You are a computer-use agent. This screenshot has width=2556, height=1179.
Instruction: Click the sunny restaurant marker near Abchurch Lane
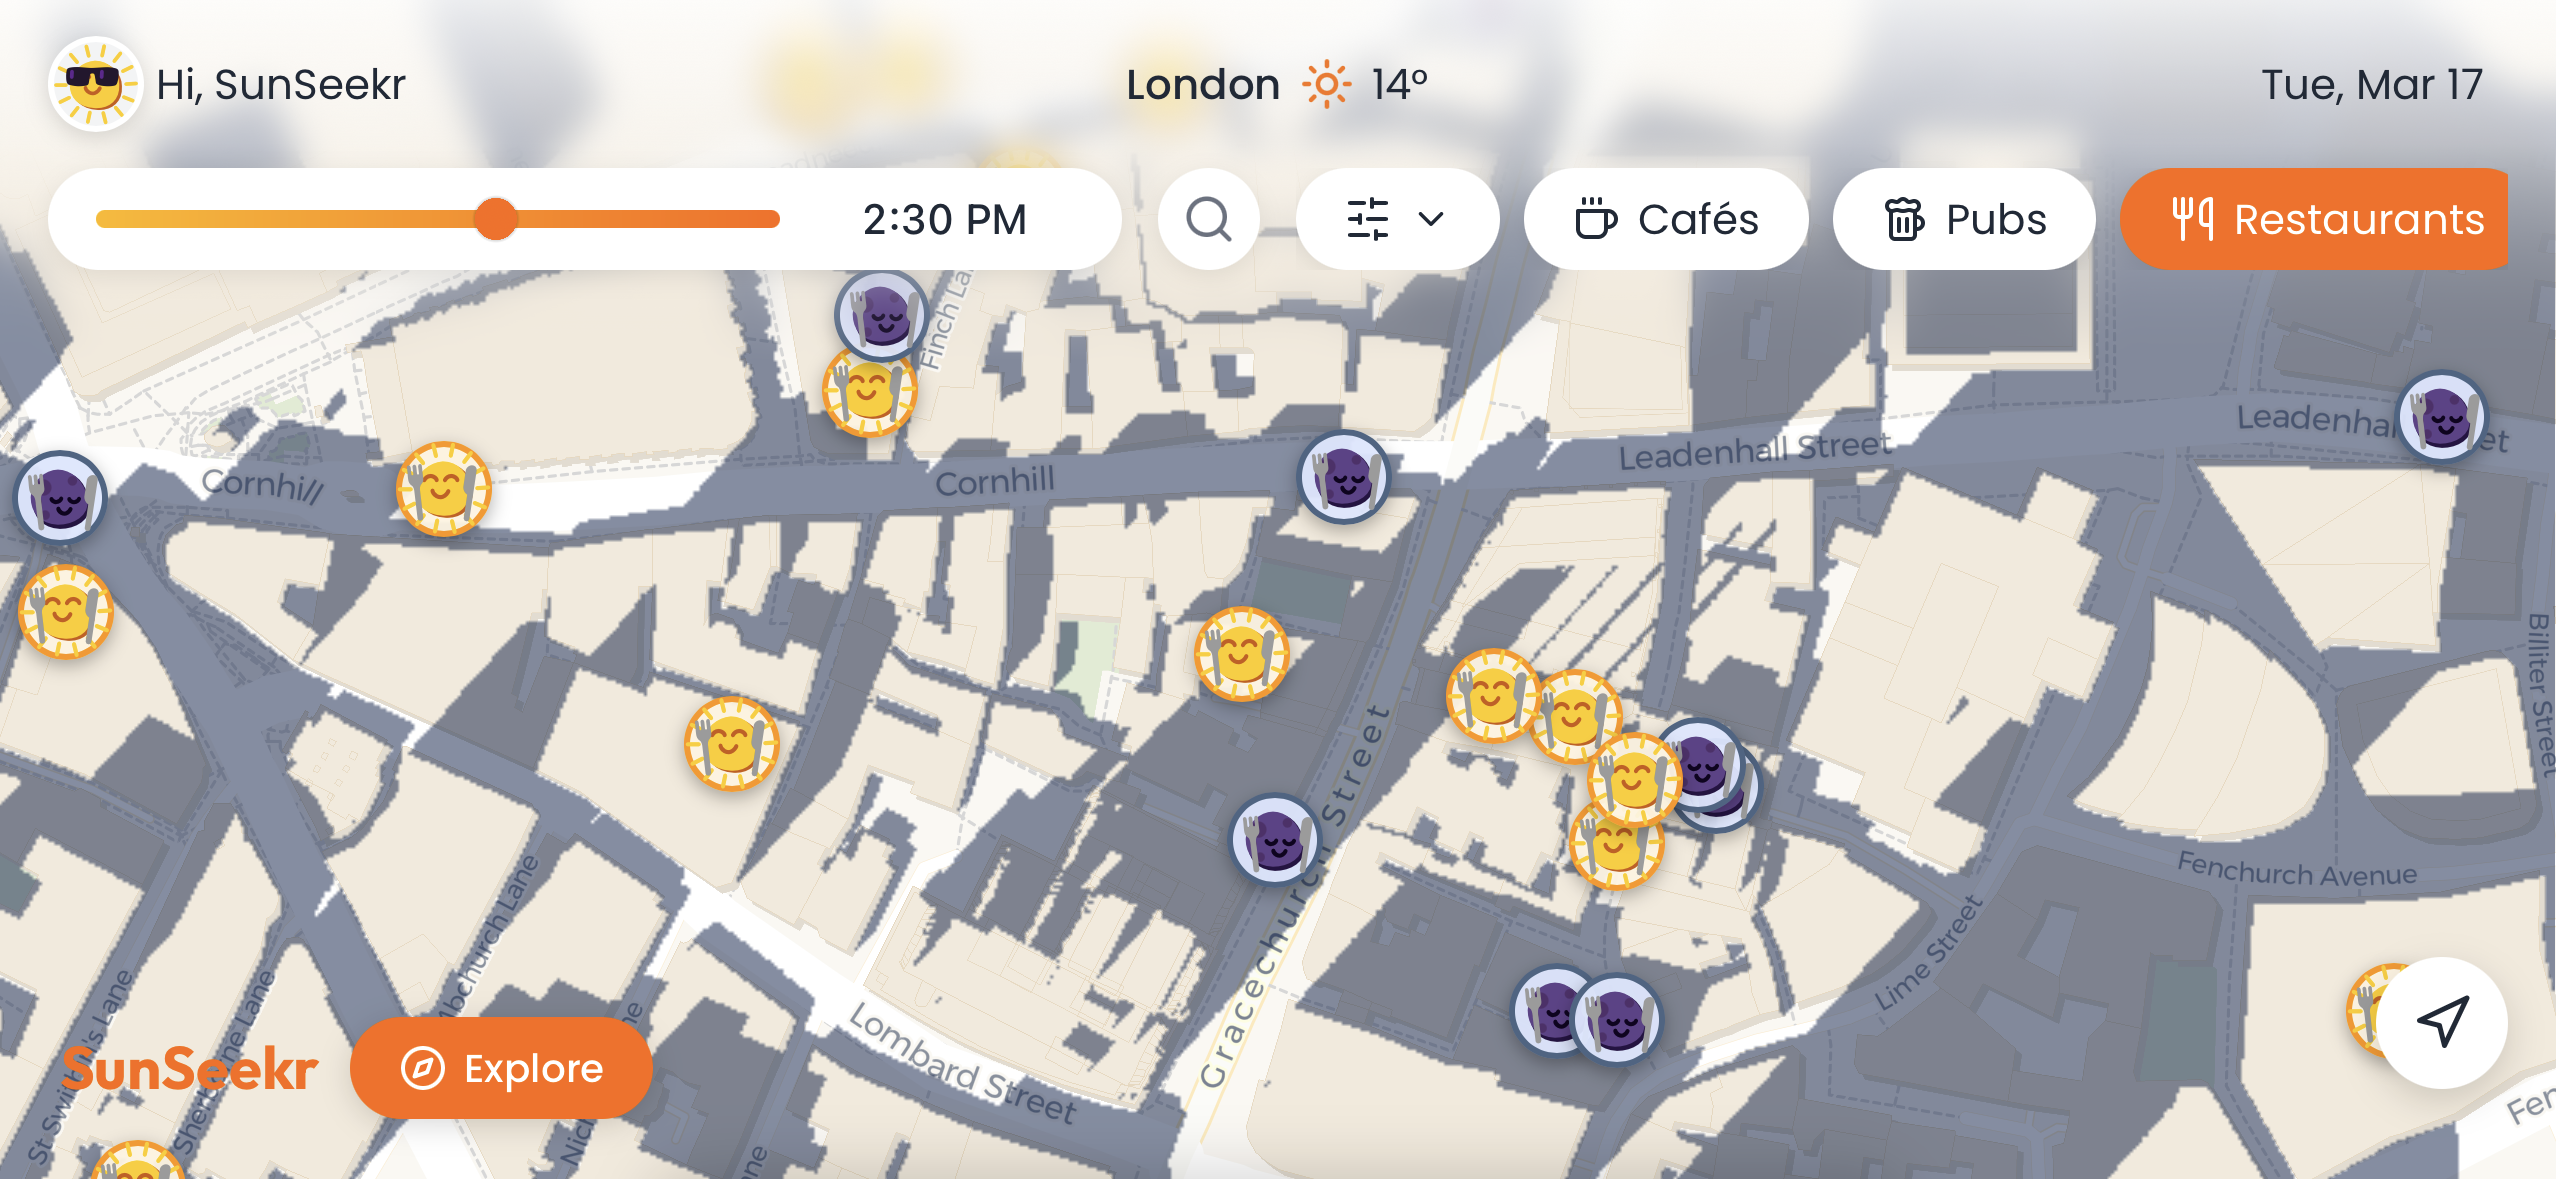tap(731, 744)
